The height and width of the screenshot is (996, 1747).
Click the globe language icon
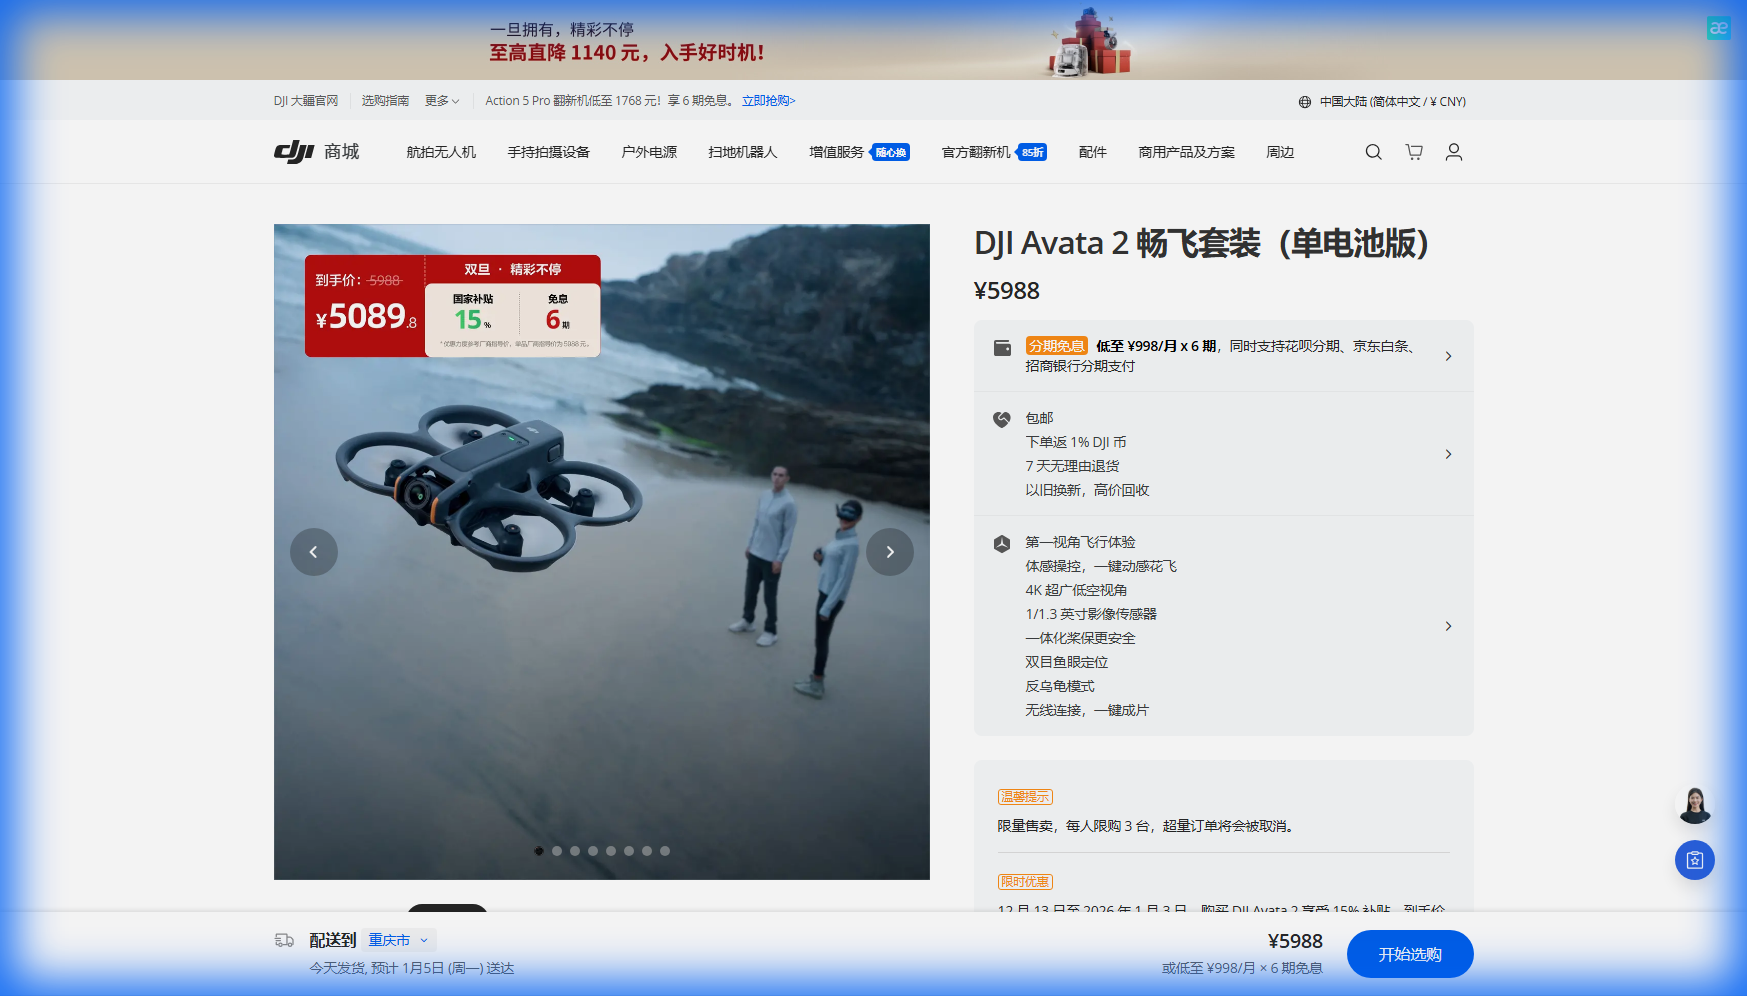[x=1303, y=101]
